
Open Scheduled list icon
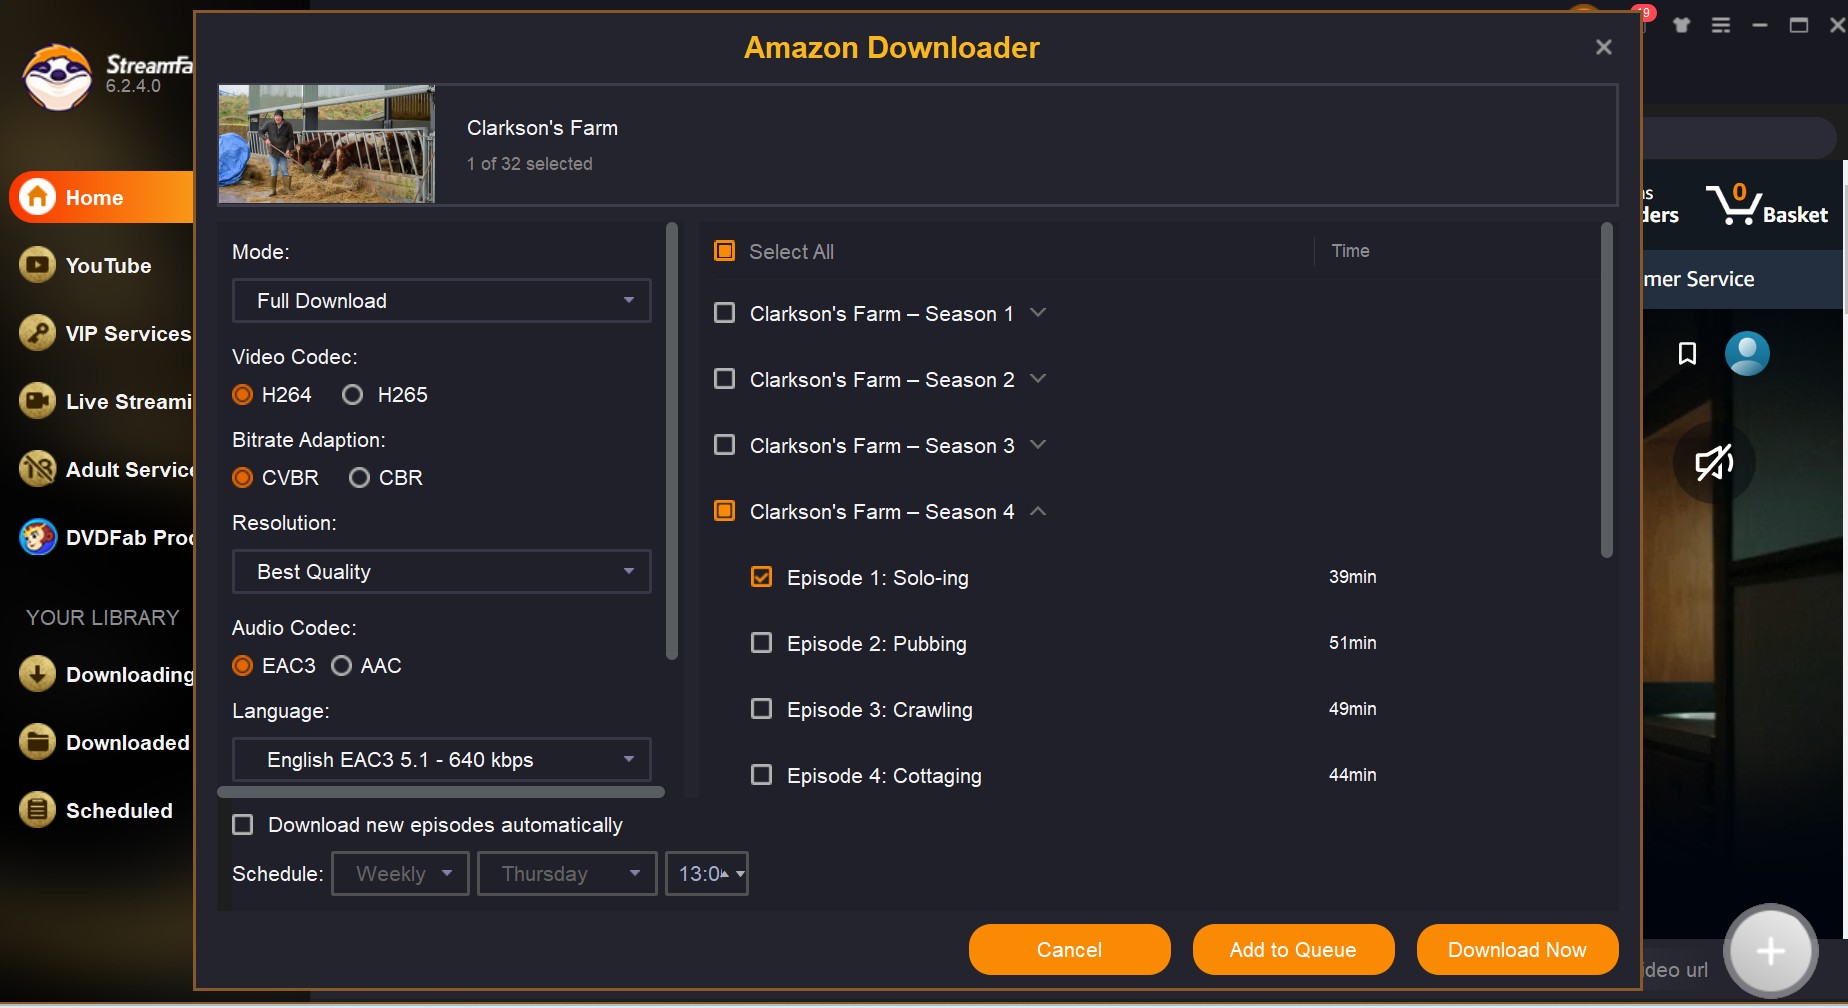37,810
